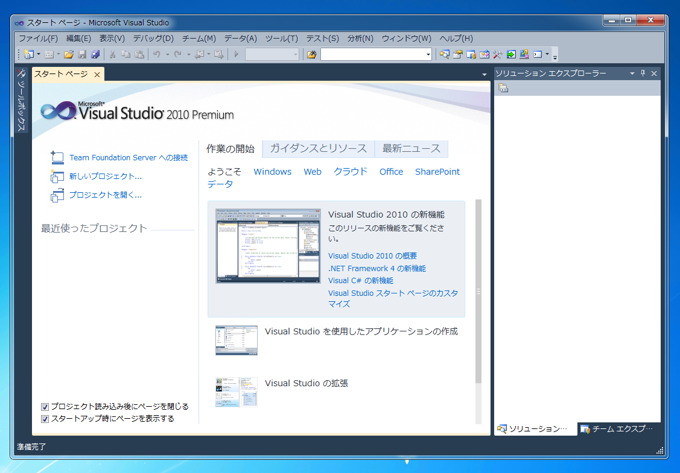Image resolution: width=680 pixels, height=473 pixels.
Task: Switch to the チーム エクスプローラー bottom tab
Action: pyautogui.click(x=617, y=429)
